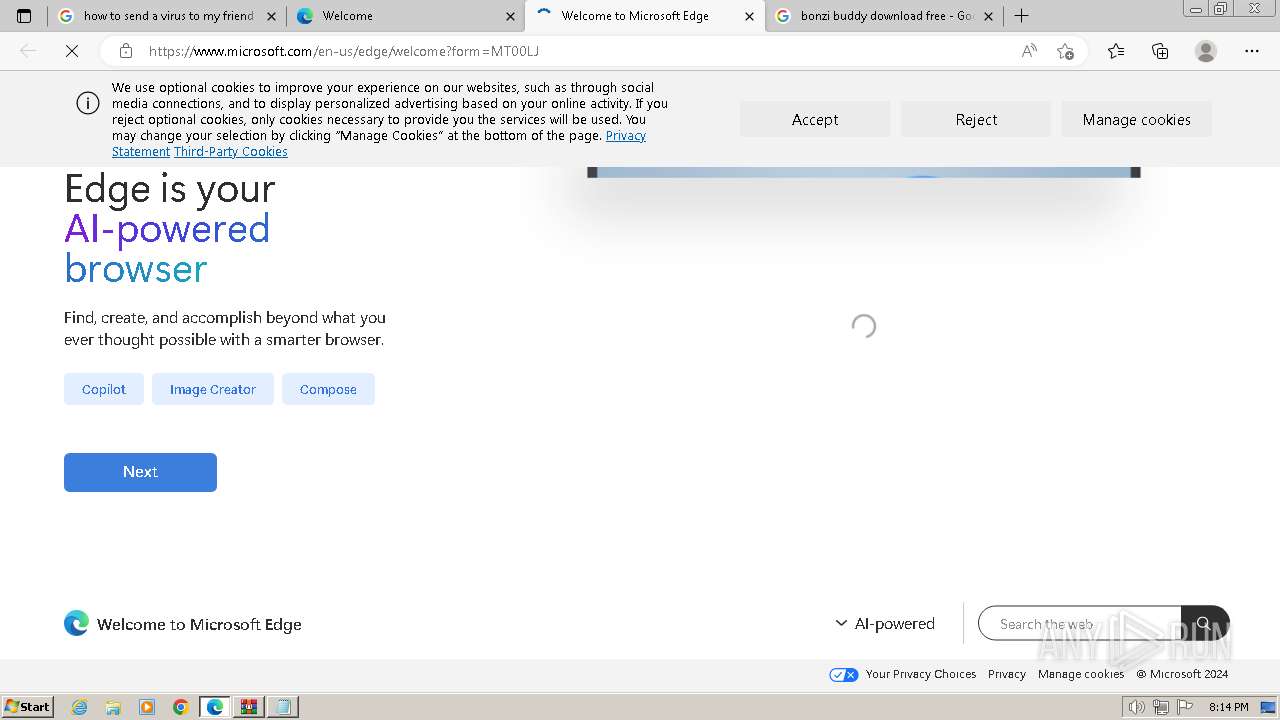Open media player from taskbar
The width and height of the screenshot is (1280, 720).
tap(147, 707)
